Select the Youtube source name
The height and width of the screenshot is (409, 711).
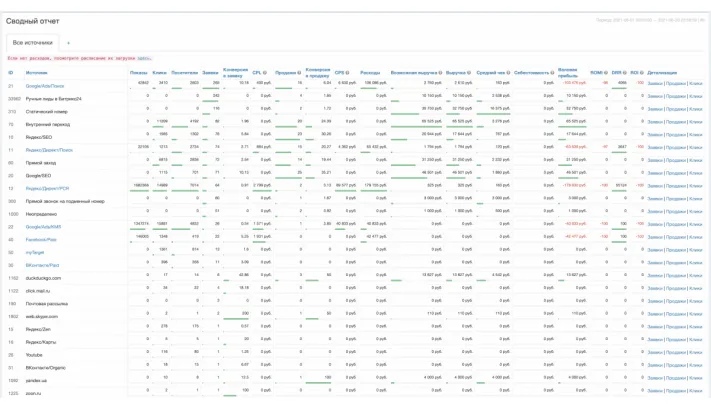[x=34, y=355]
